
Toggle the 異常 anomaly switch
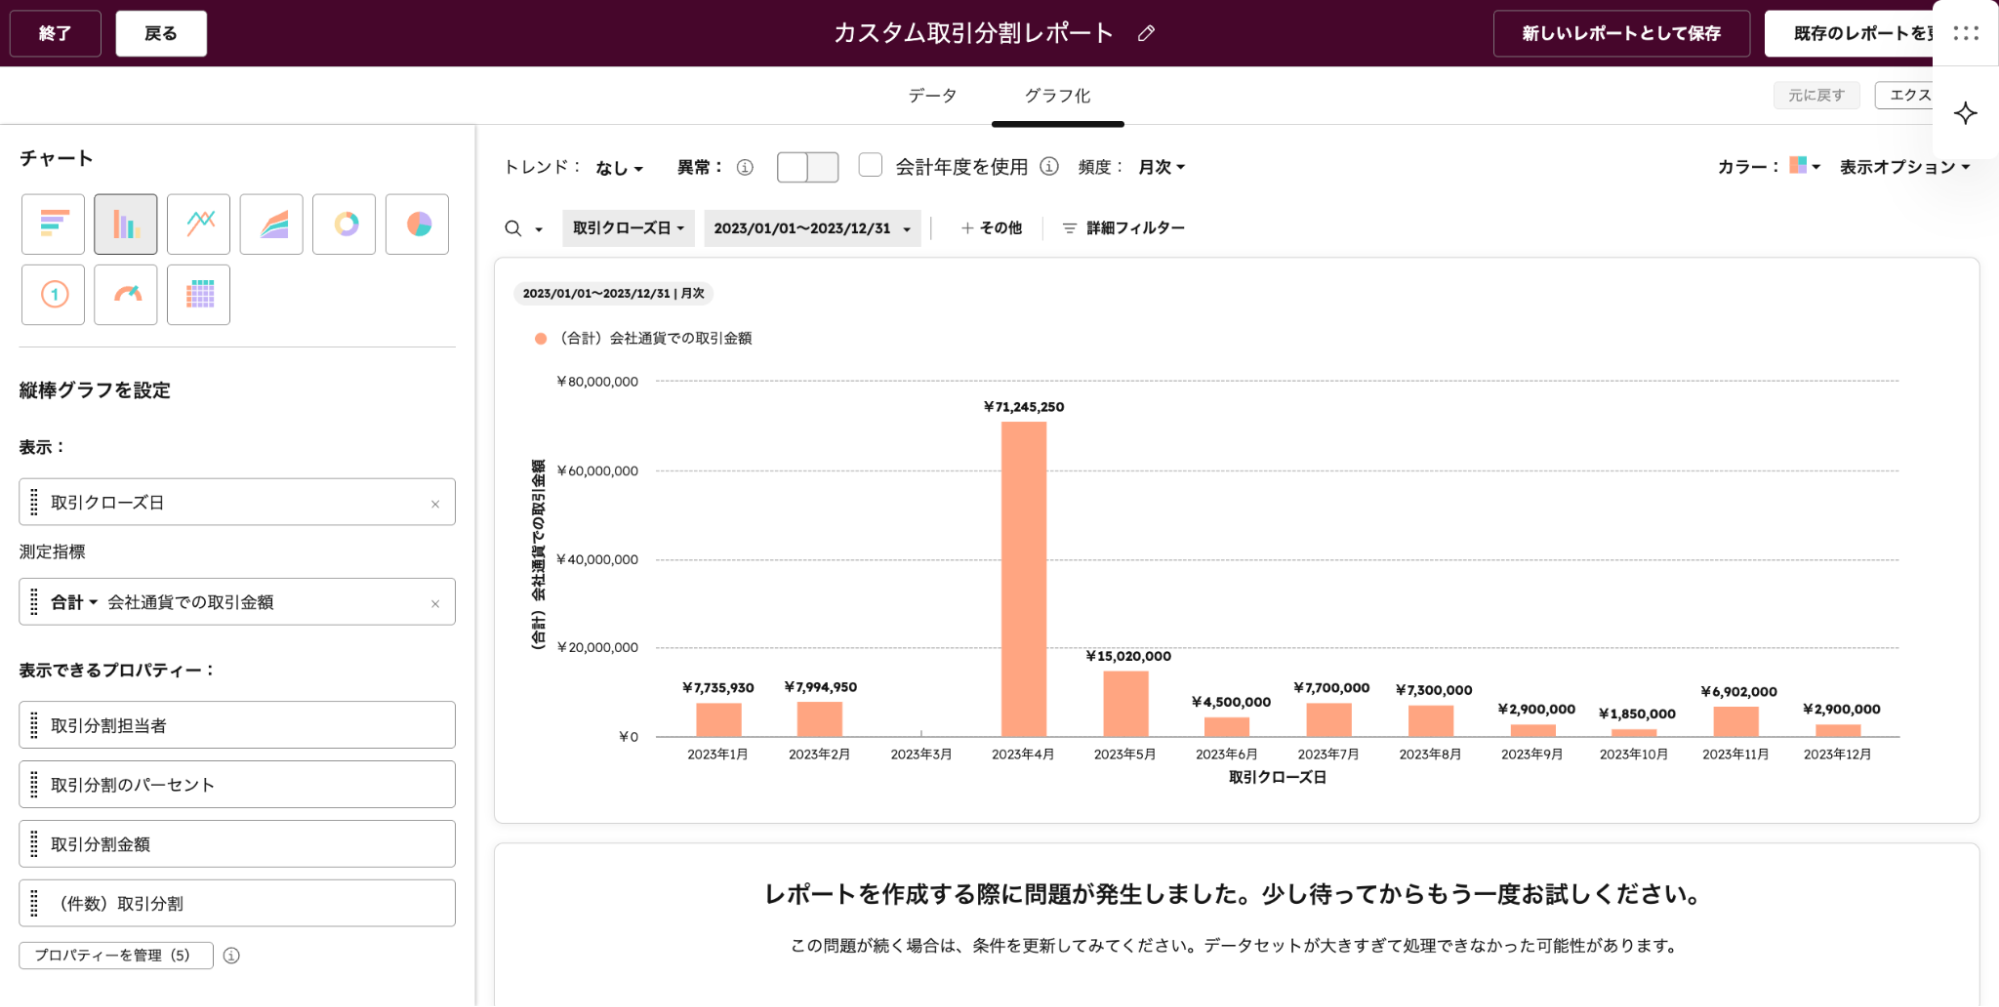pos(807,167)
